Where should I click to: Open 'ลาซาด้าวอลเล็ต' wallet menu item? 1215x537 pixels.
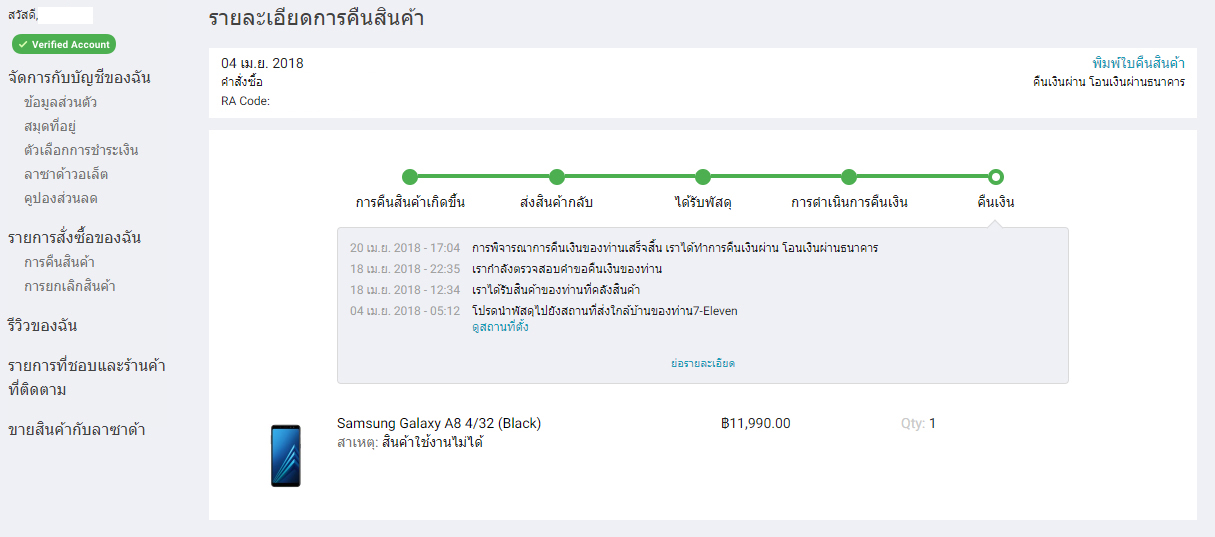(x=67, y=174)
